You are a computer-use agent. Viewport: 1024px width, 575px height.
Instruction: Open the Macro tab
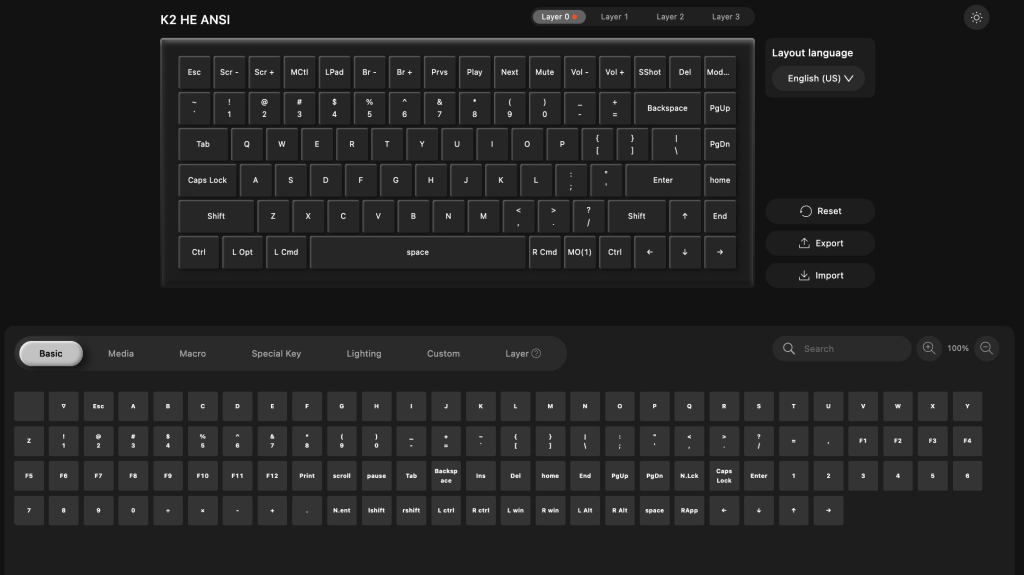[x=192, y=354]
